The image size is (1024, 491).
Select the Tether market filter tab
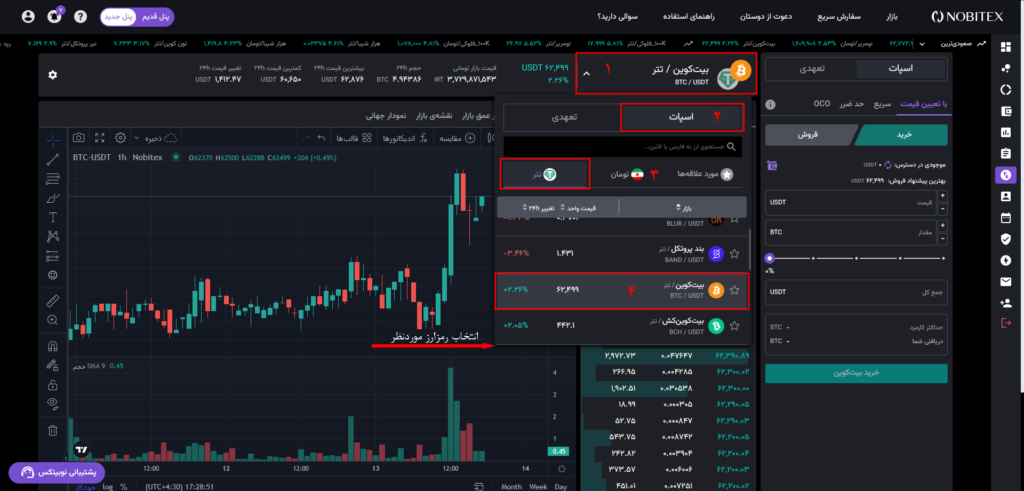click(x=544, y=173)
